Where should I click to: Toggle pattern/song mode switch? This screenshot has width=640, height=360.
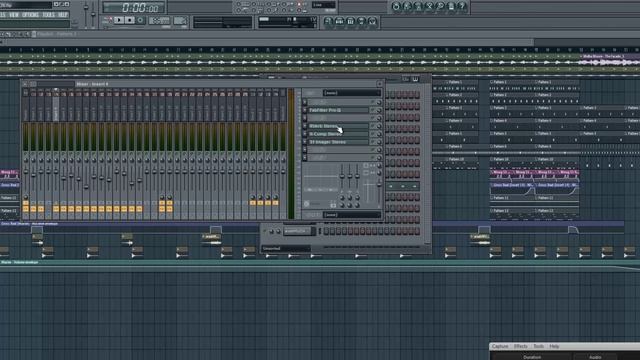click(x=108, y=20)
